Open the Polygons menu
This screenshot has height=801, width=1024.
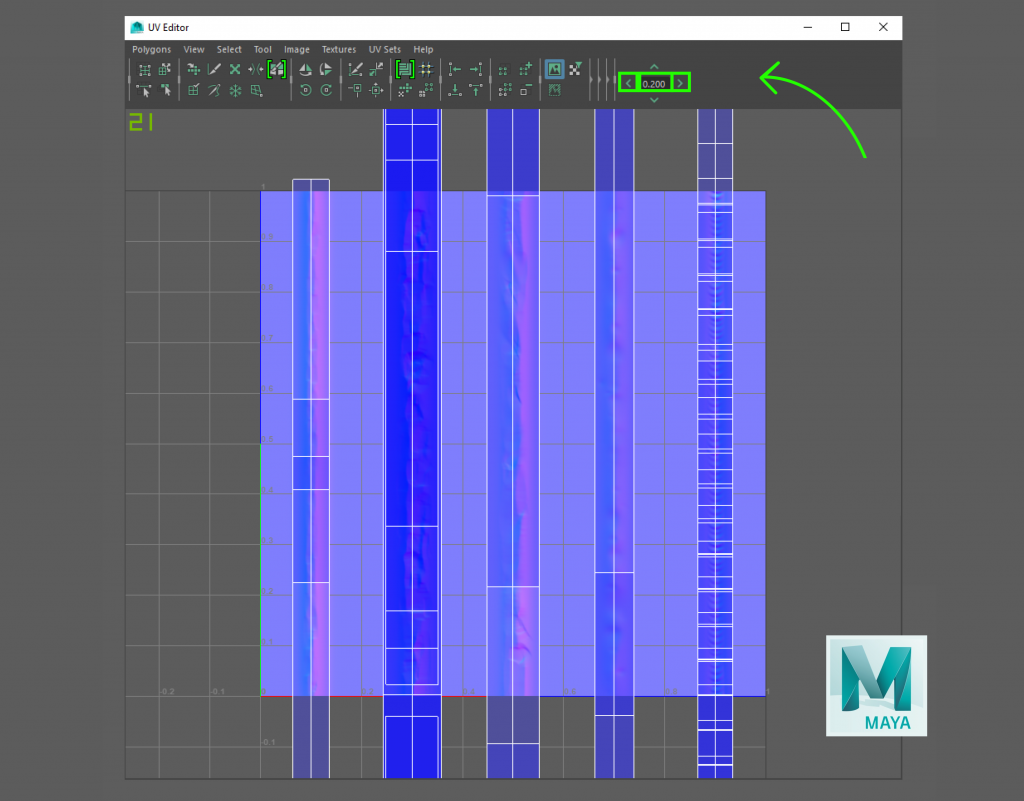(151, 50)
